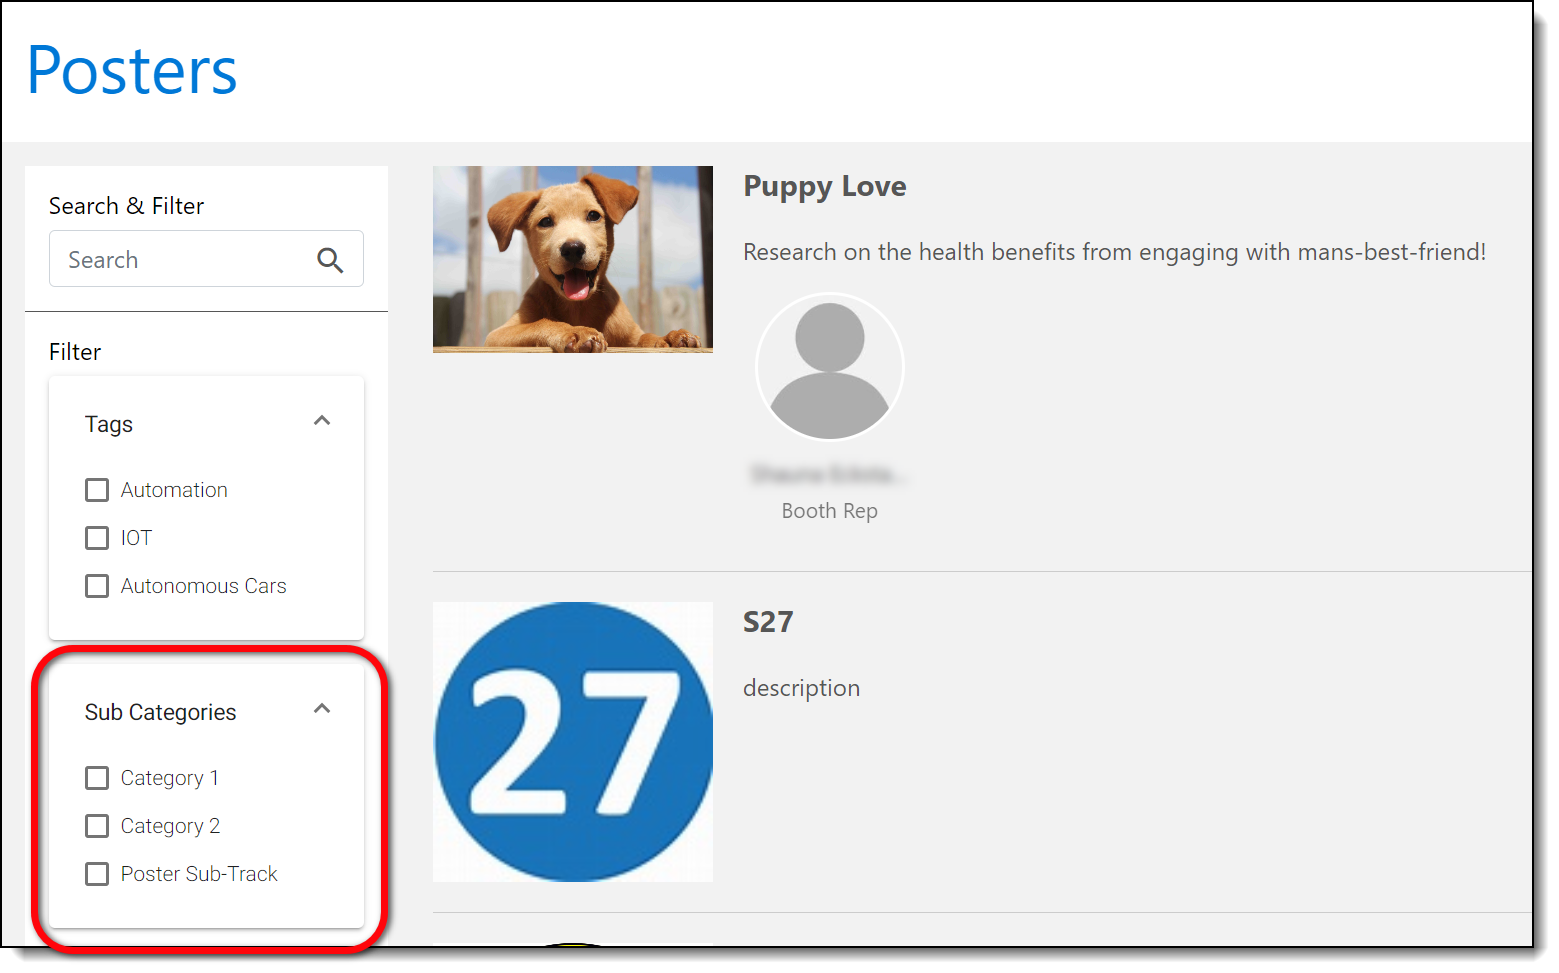The width and height of the screenshot is (1559, 973).
Task: Collapse the Sub Categories filter section
Action: click(x=322, y=709)
